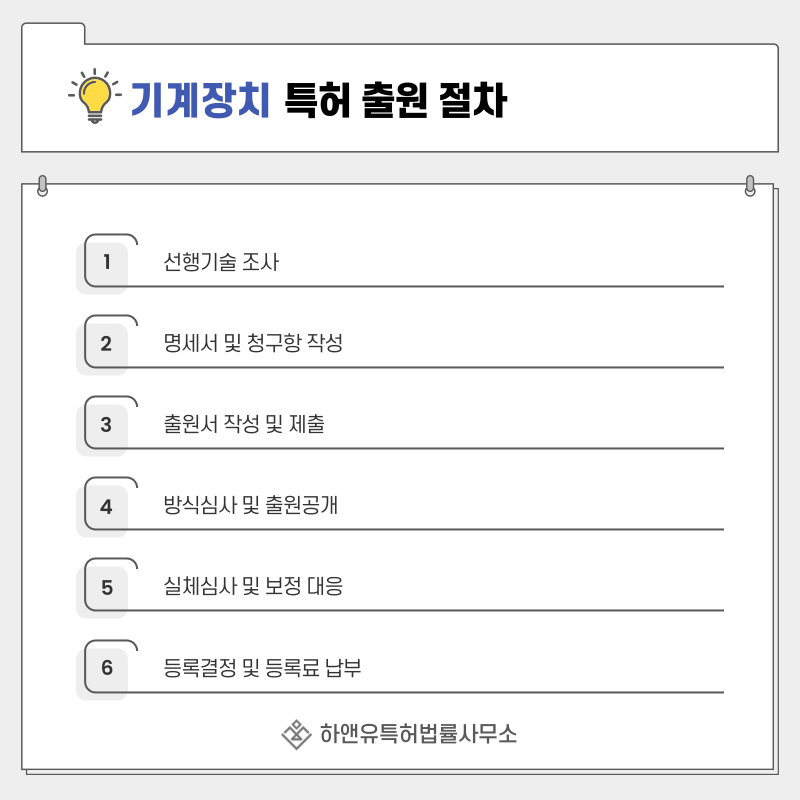Open the 출원서 작성 및 제출 step
Screen dimensions: 800x800
(x=244, y=424)
